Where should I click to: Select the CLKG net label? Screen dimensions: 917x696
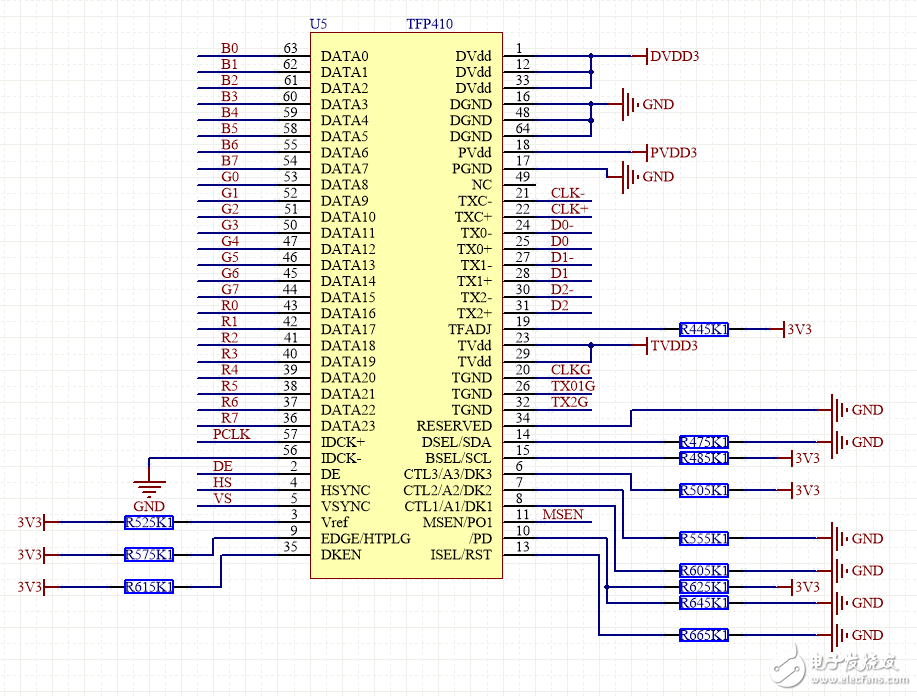click(570, 370)
